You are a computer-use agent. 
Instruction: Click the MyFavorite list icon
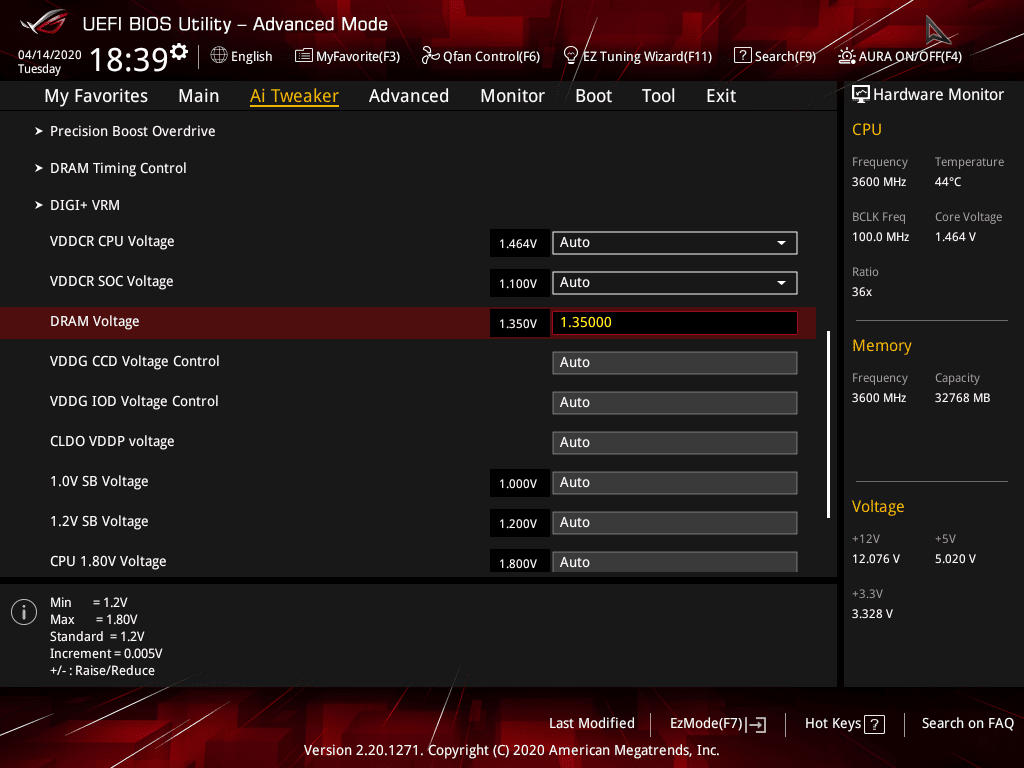(x=304, y=56)
